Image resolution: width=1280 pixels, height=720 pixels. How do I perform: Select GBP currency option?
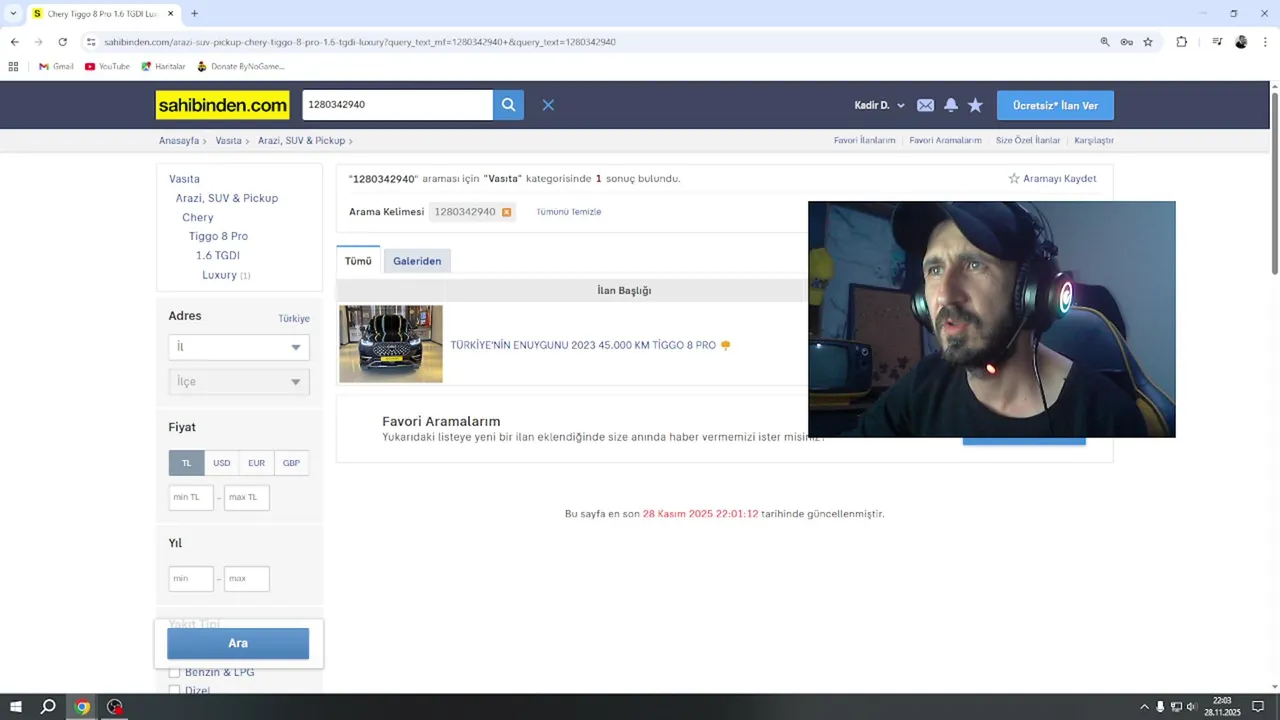pos(291,463)
